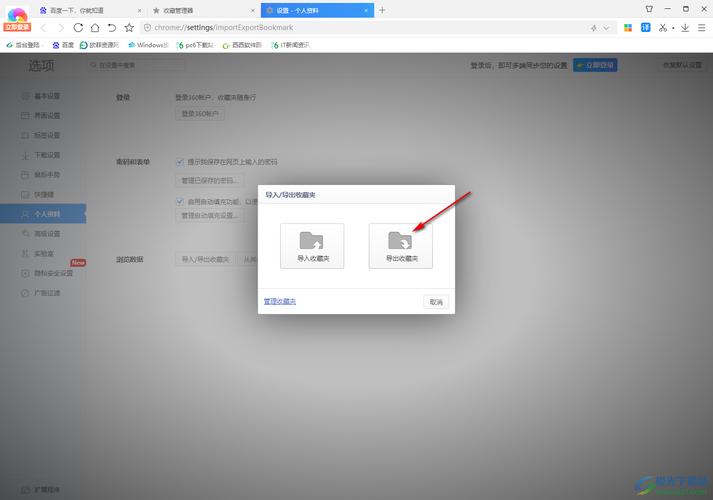Viewport: 713px width, 500px height.
Task: Click the star bookmark icon
Action: tap(129, 28)
